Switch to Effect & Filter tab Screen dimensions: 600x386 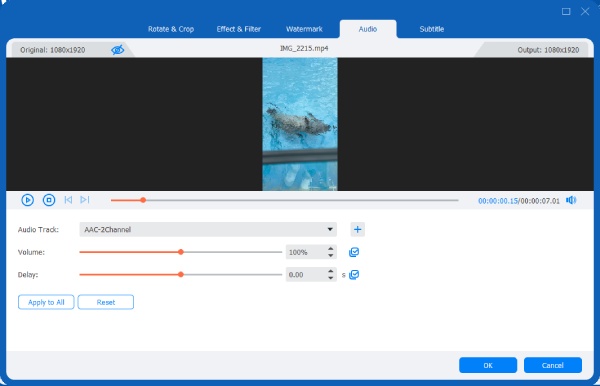[x=239, y=29]
